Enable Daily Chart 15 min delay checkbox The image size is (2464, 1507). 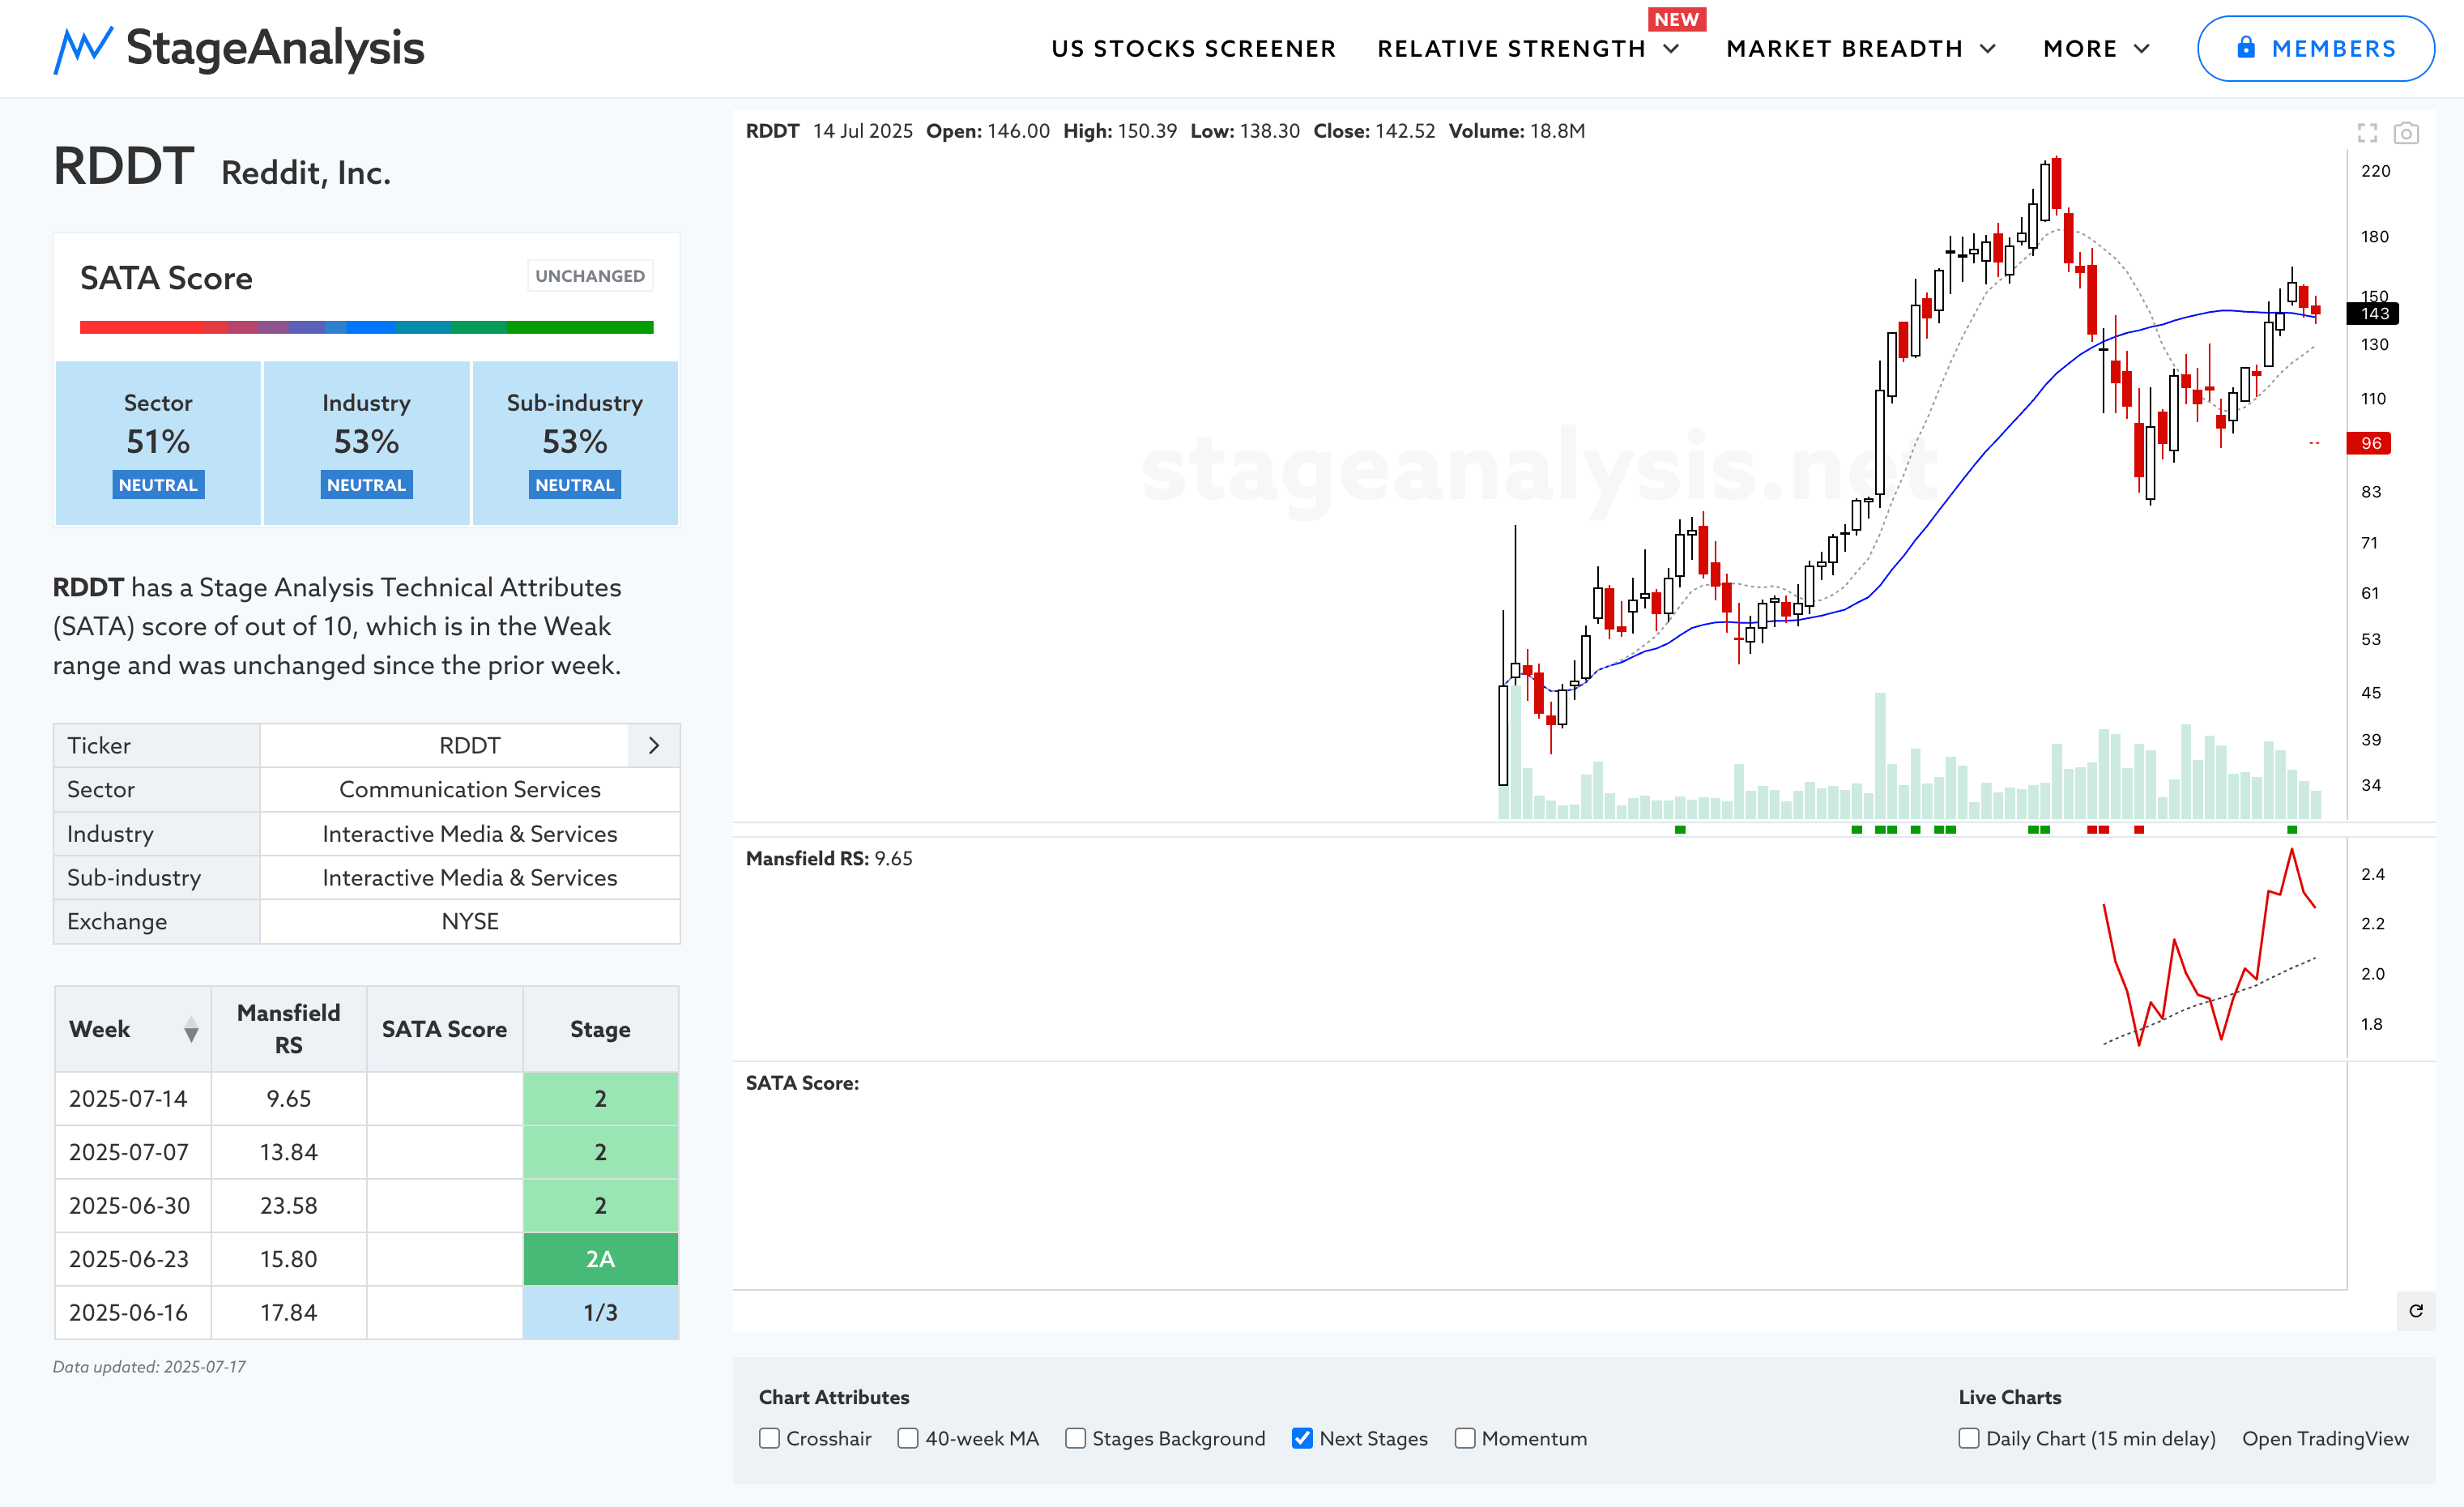pyautogui.click(x=1969, y=1438)
